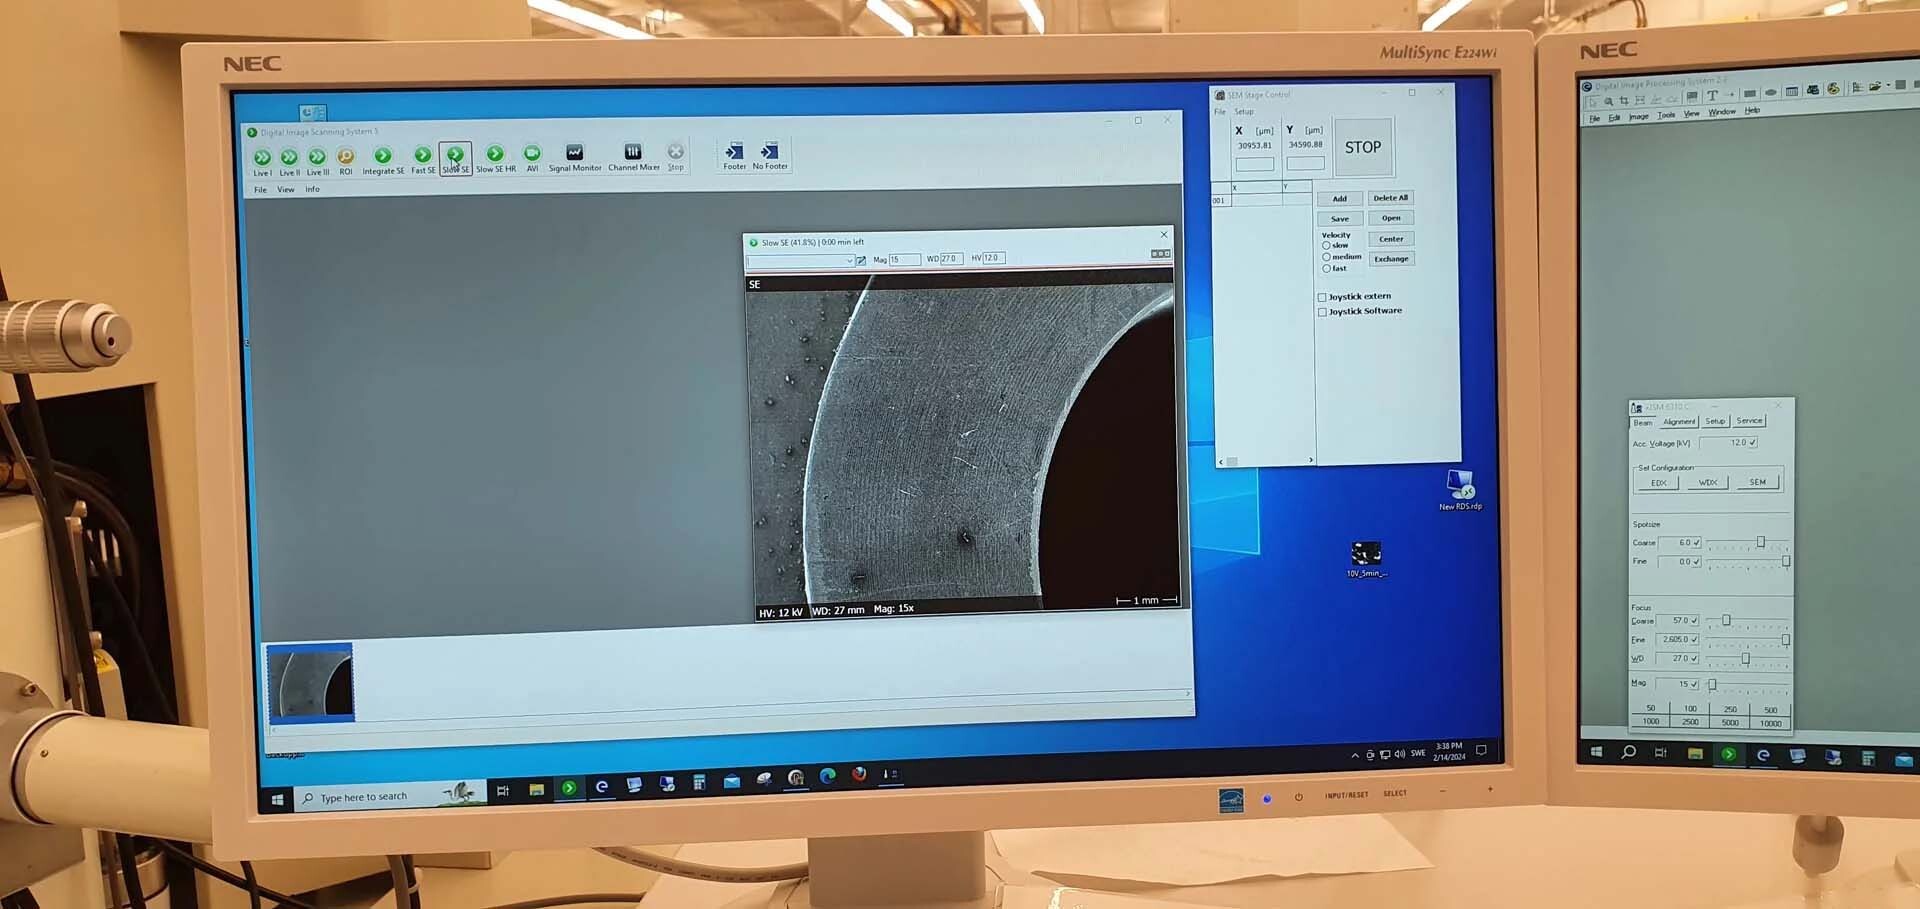Open New RDS.rdp desktop shortcut
Image resolution: width=1920 pixels, height=909 pixels.
[1460, 488]
